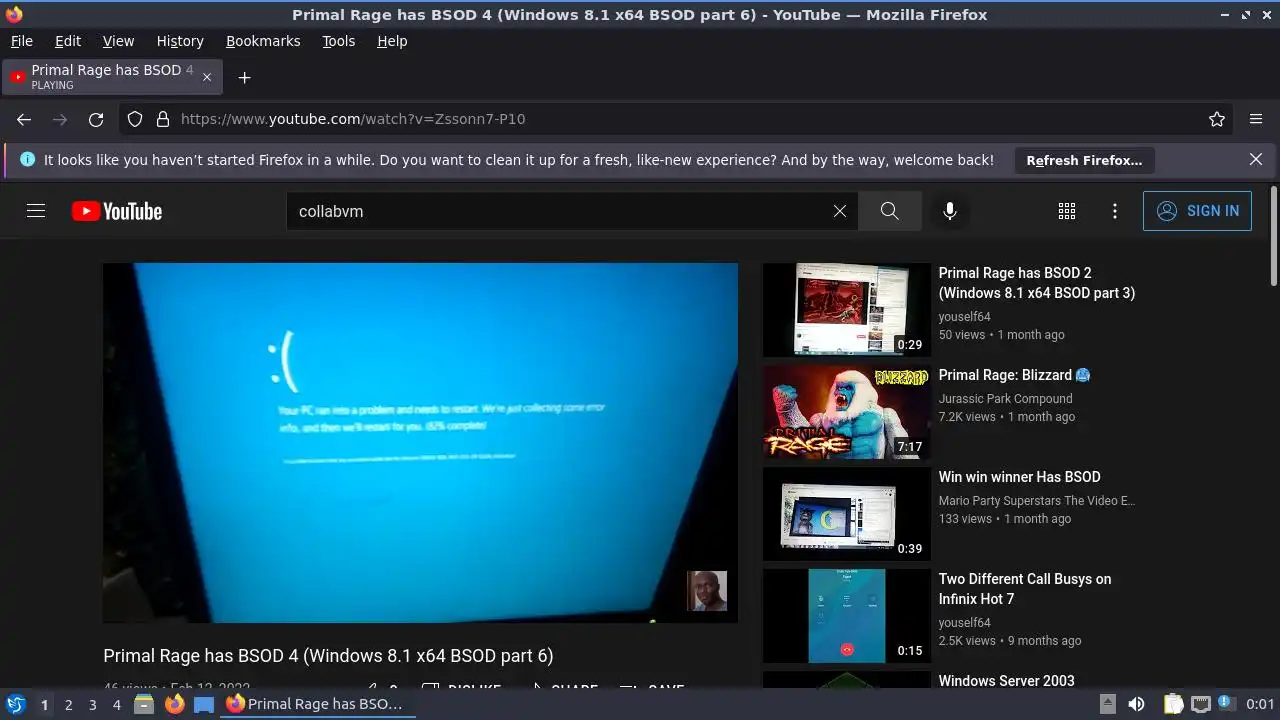
Task: Close the Primal Rage has BSOD 4 tab
Action: 207,77
